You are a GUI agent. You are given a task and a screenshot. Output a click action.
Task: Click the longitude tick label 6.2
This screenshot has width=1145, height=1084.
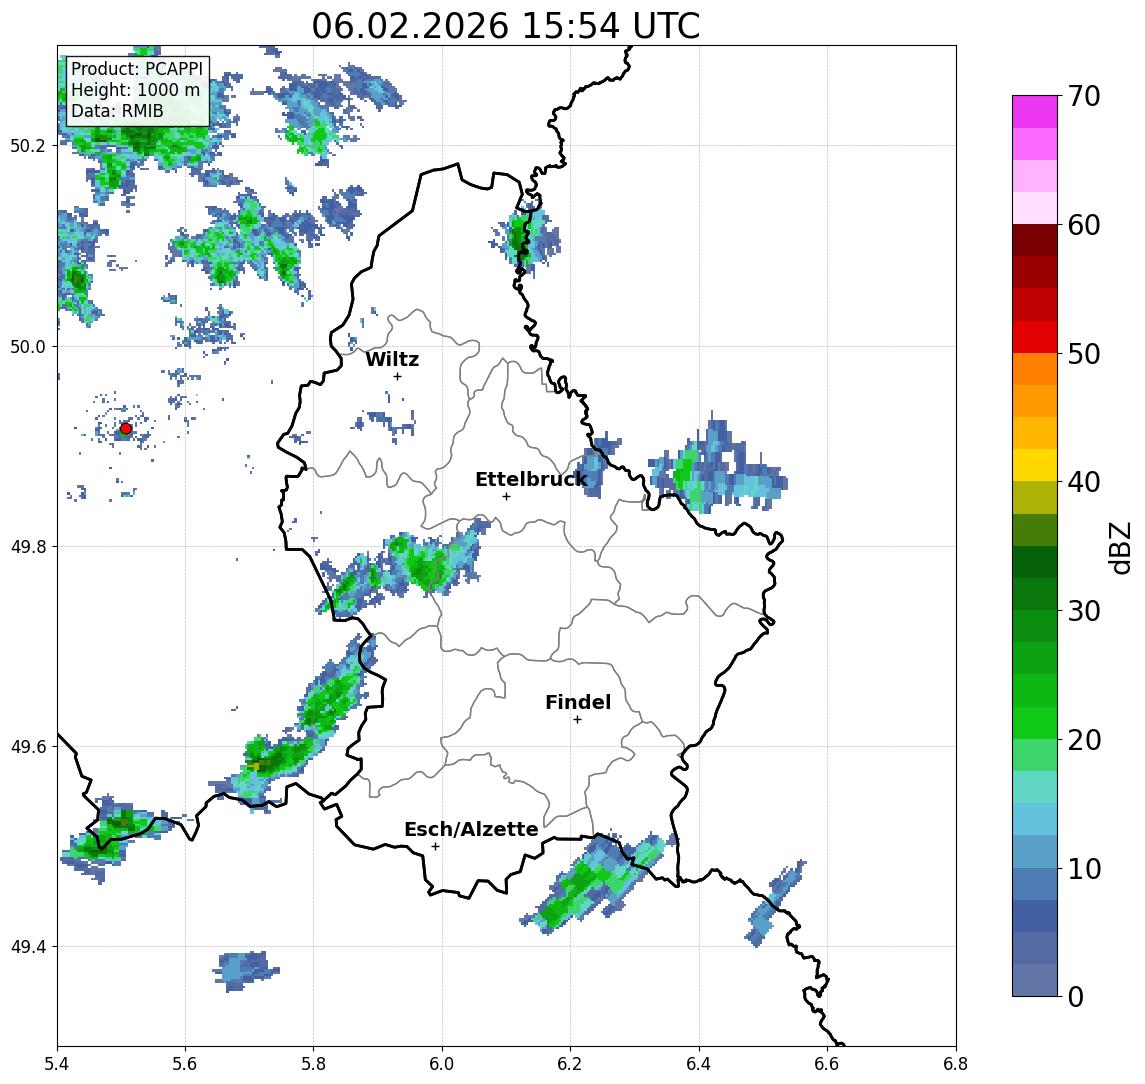coord(571,1064)
